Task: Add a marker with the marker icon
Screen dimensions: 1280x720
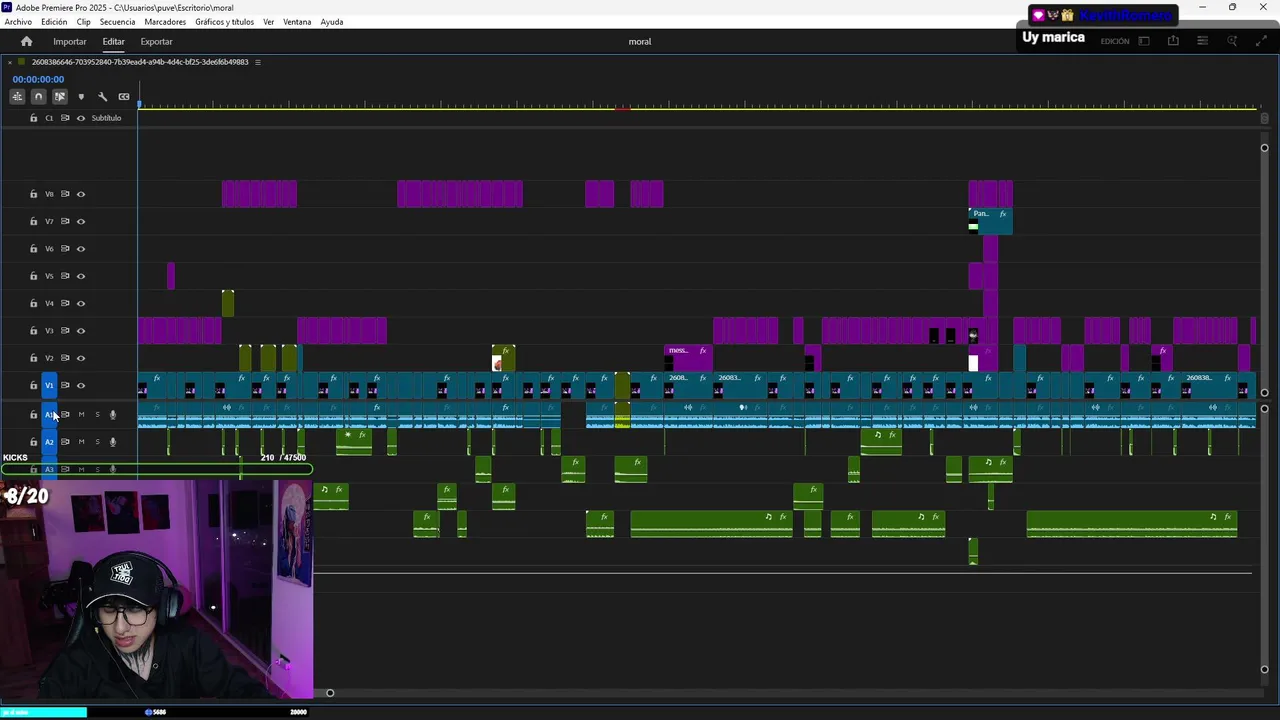Action: pos(81,97)
